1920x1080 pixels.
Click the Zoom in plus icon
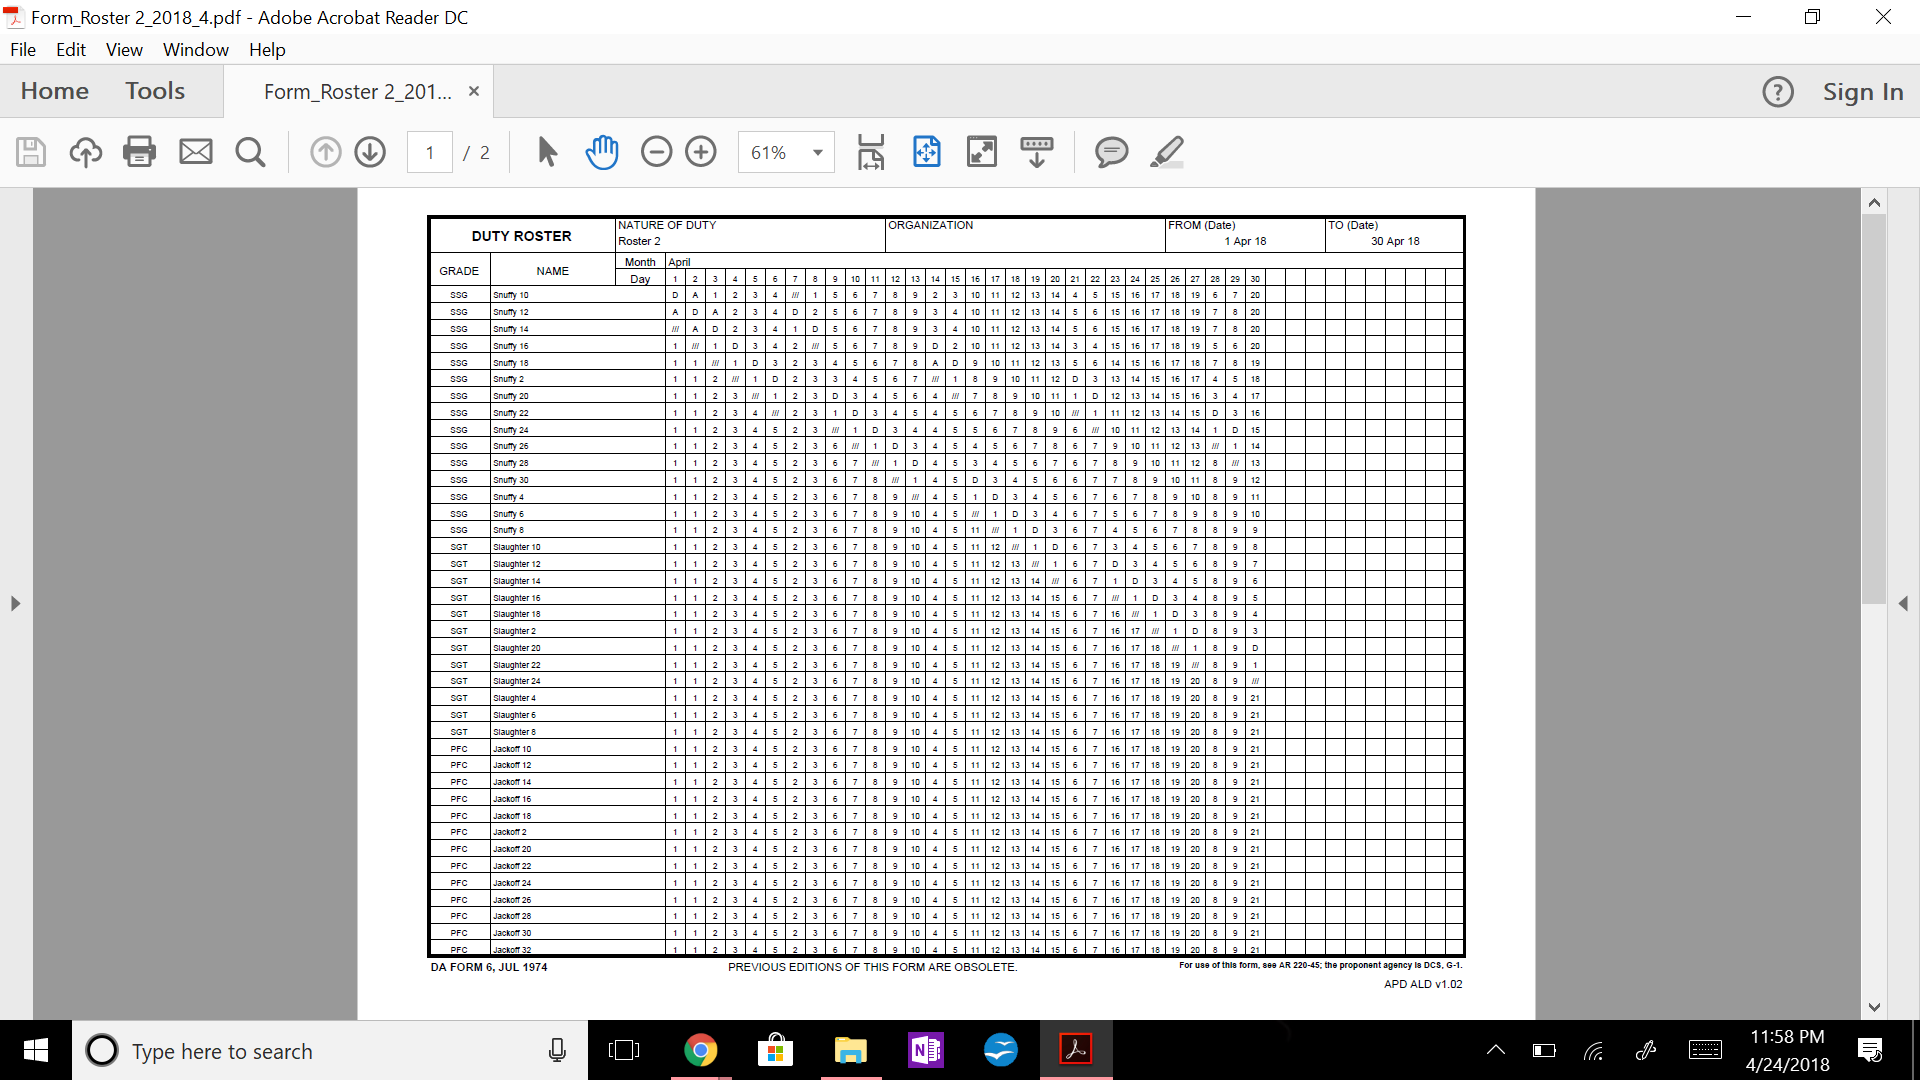701,152
